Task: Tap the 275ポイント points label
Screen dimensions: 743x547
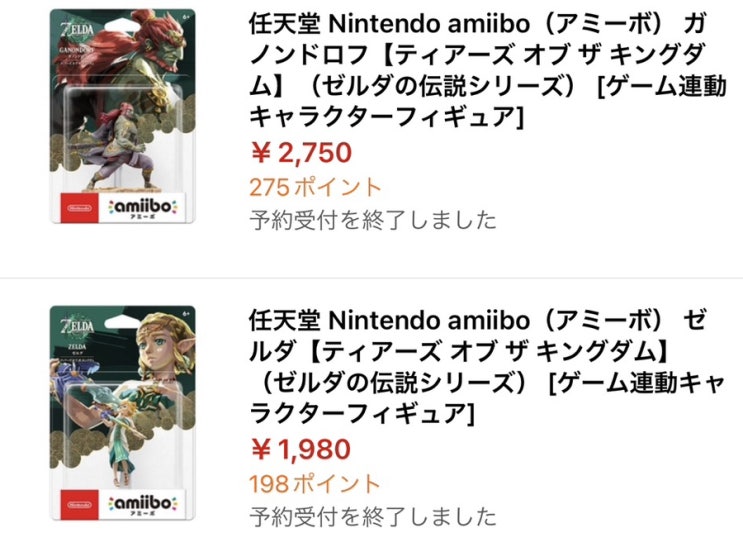Action: (314, 186)
